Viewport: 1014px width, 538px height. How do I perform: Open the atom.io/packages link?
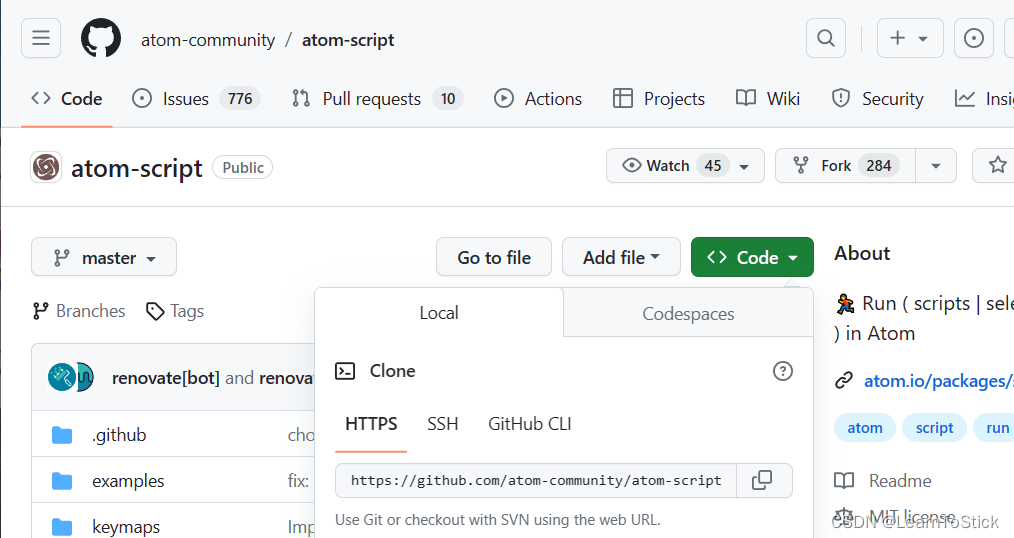tap(938, 381)
